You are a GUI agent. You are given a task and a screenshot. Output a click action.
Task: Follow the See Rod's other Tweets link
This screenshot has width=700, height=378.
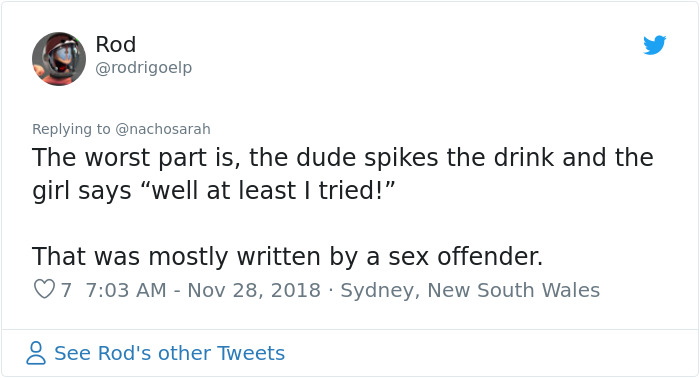[x=170, y=353]
